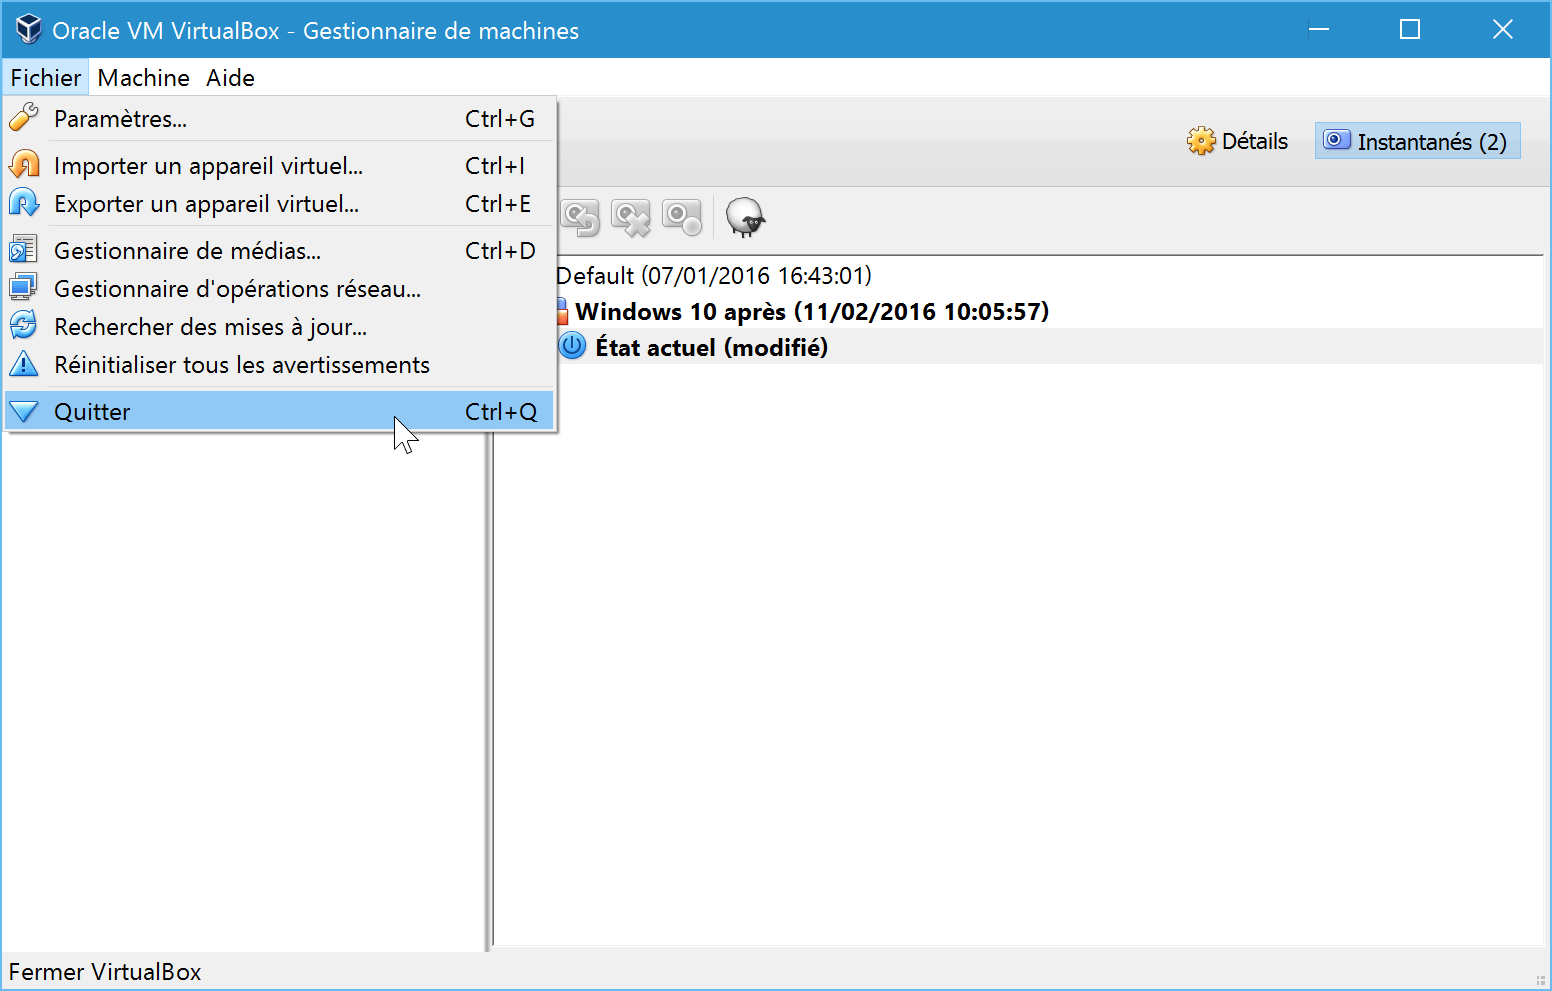Click Quitter to close VirtualBox

tap(279, 412)
